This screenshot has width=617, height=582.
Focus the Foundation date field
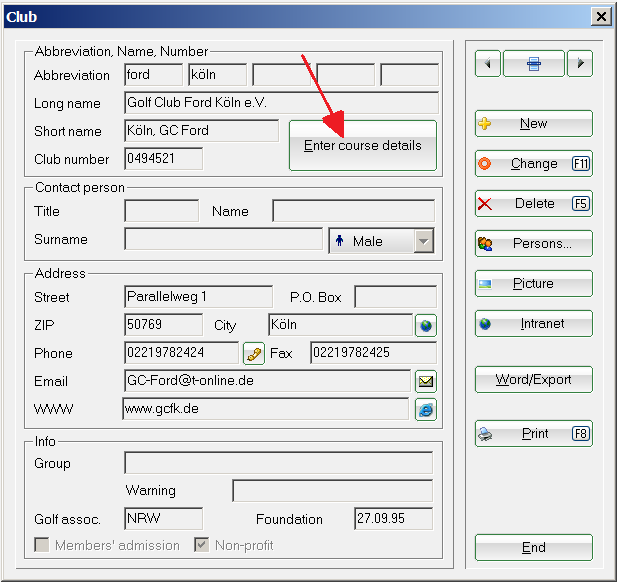393,519
